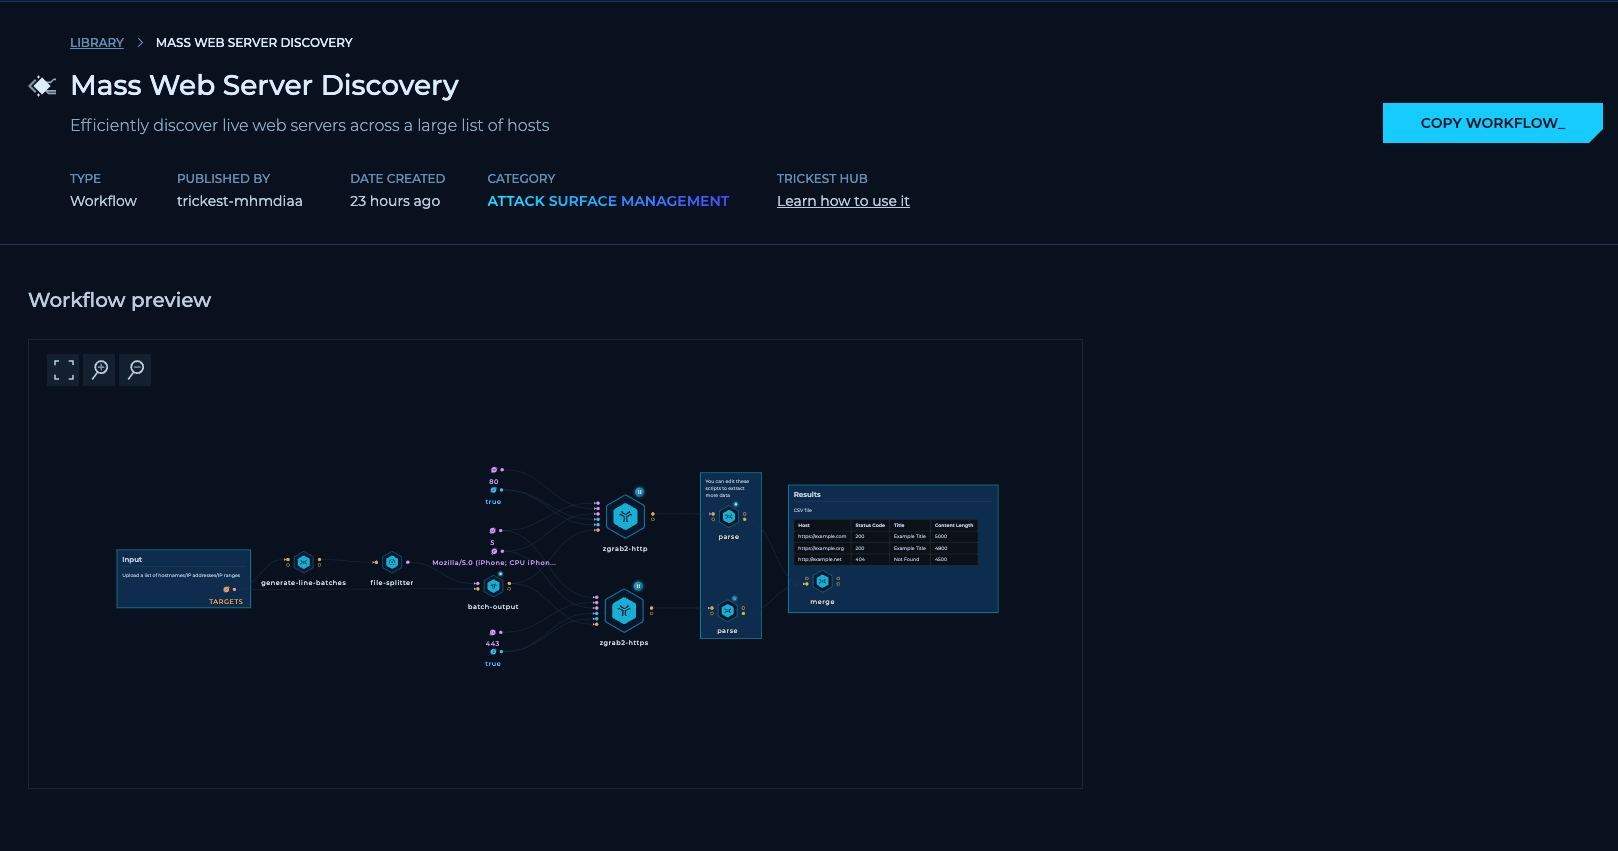The image size is (1618, 851).
Task: Select the merge node icon
Action: pyautogui.click(x=822, y=581)
